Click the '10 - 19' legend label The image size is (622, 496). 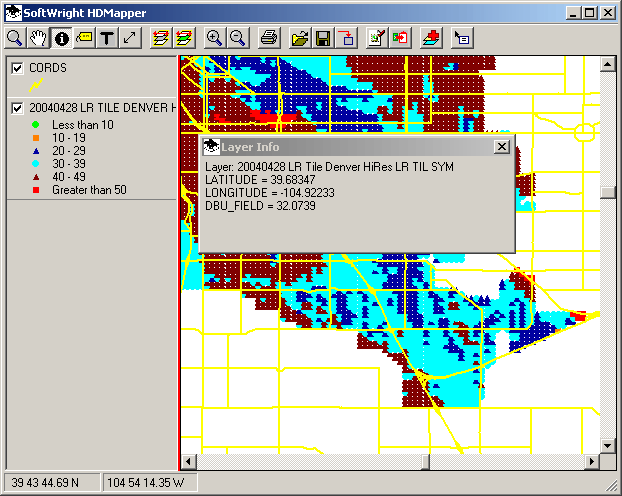click(x=69, y=138)
